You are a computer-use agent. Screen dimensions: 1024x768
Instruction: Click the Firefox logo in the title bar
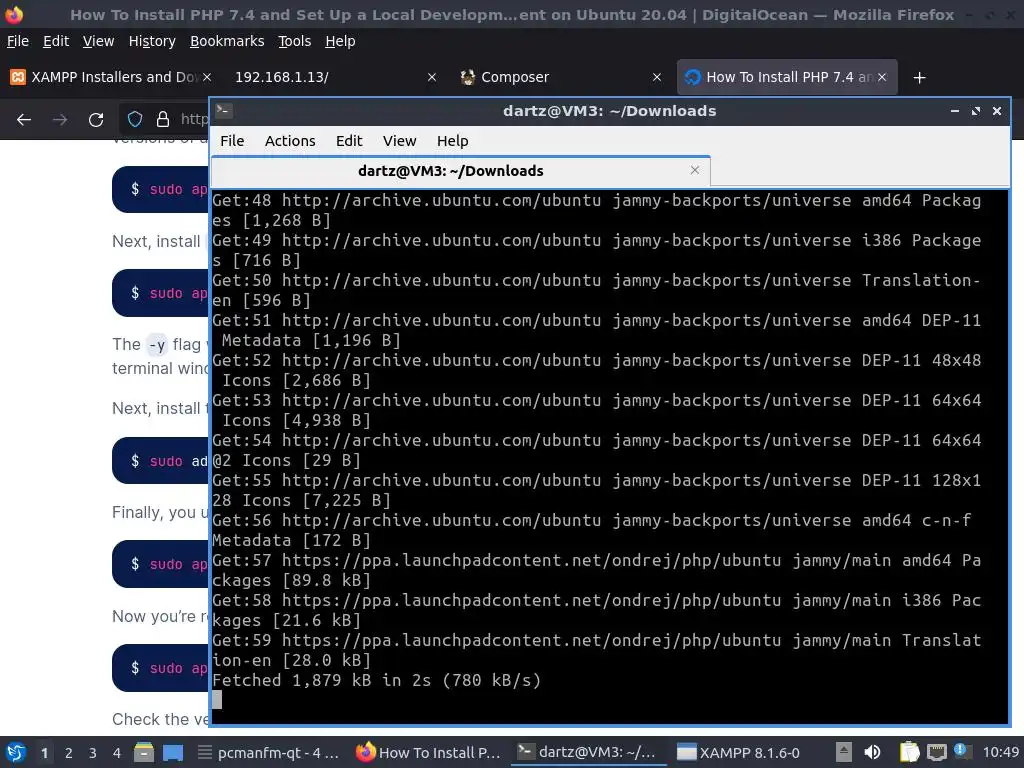(x=14, y=14)
